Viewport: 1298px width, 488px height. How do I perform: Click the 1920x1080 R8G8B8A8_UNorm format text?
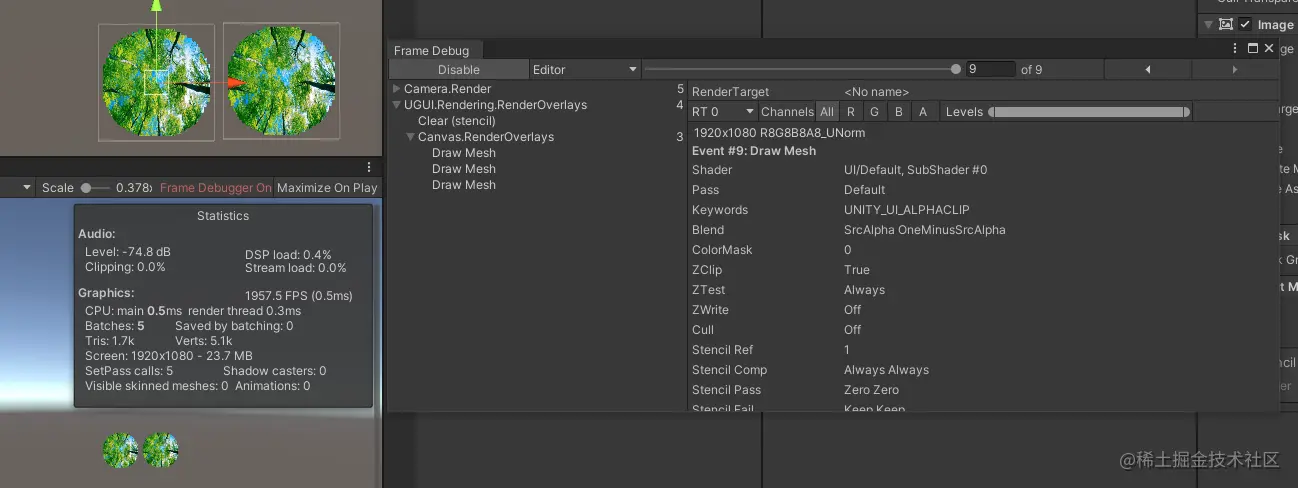tap(779, 133)
